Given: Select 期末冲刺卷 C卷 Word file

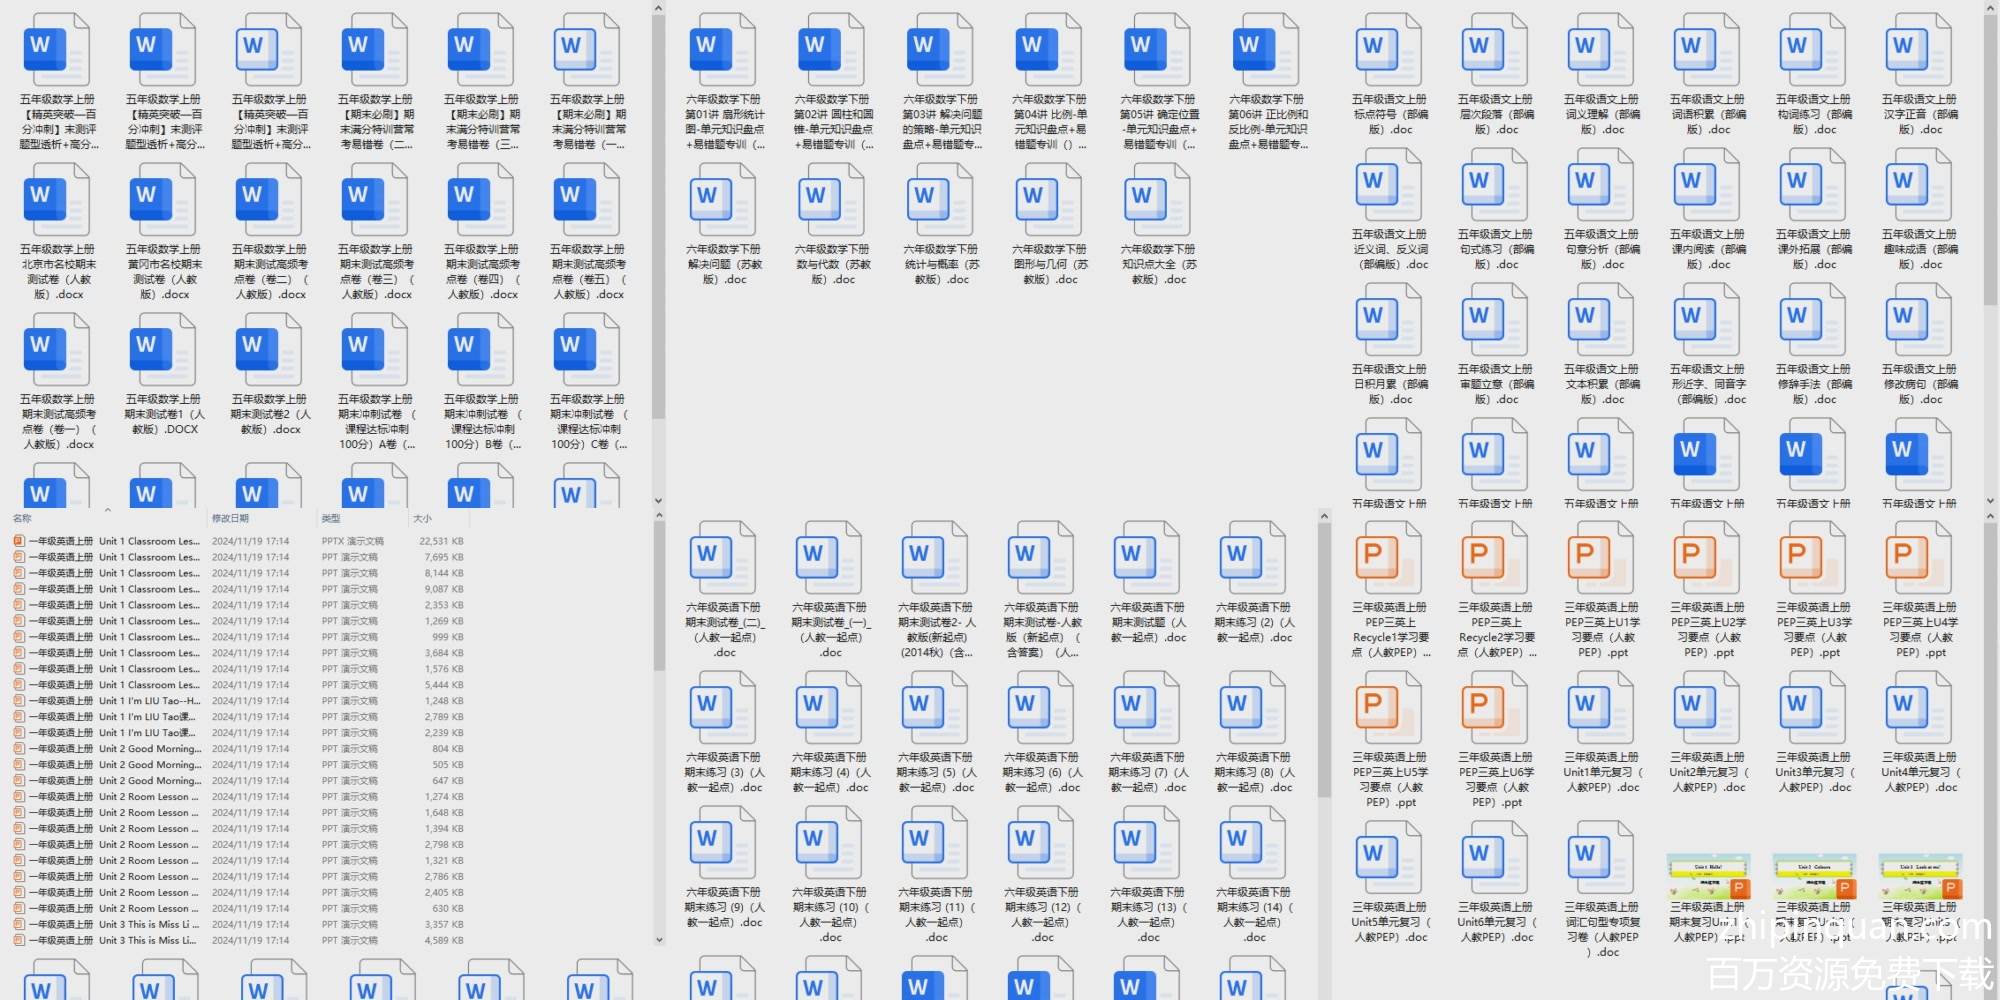Looking at the screenshot, I should (588, 381).
